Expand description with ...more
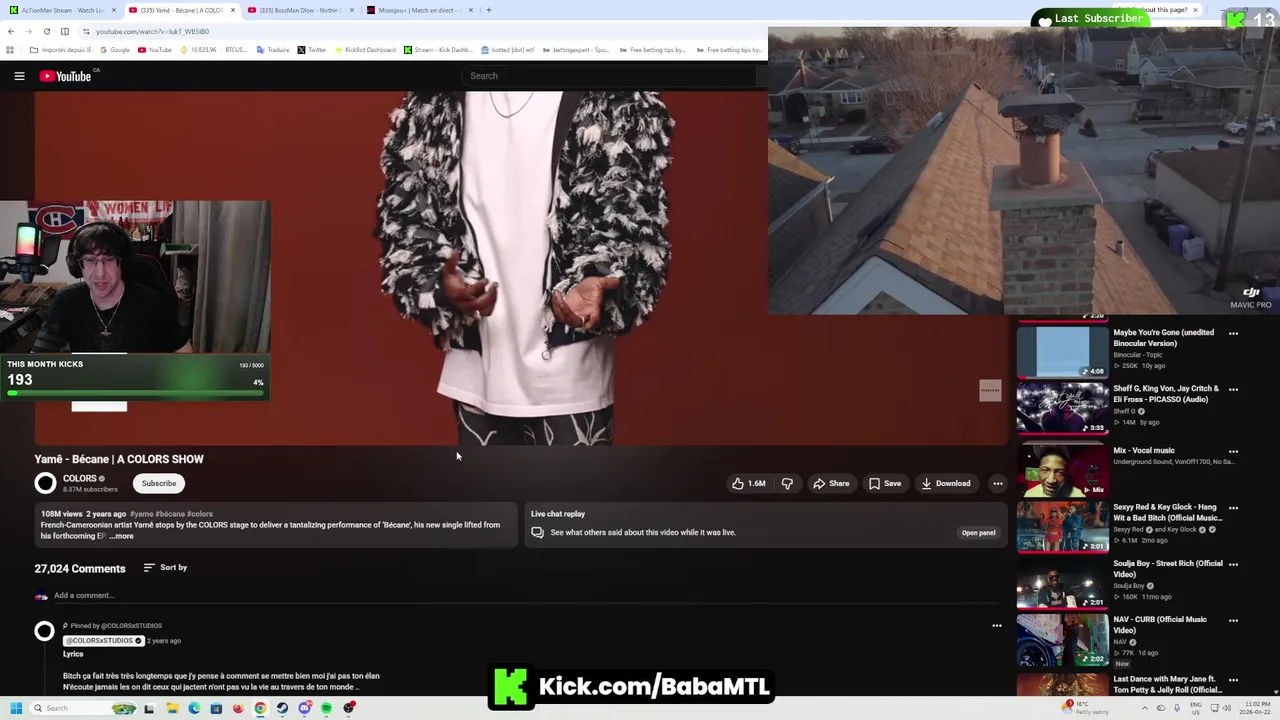 pyautogui.click(x=121, y=536)
